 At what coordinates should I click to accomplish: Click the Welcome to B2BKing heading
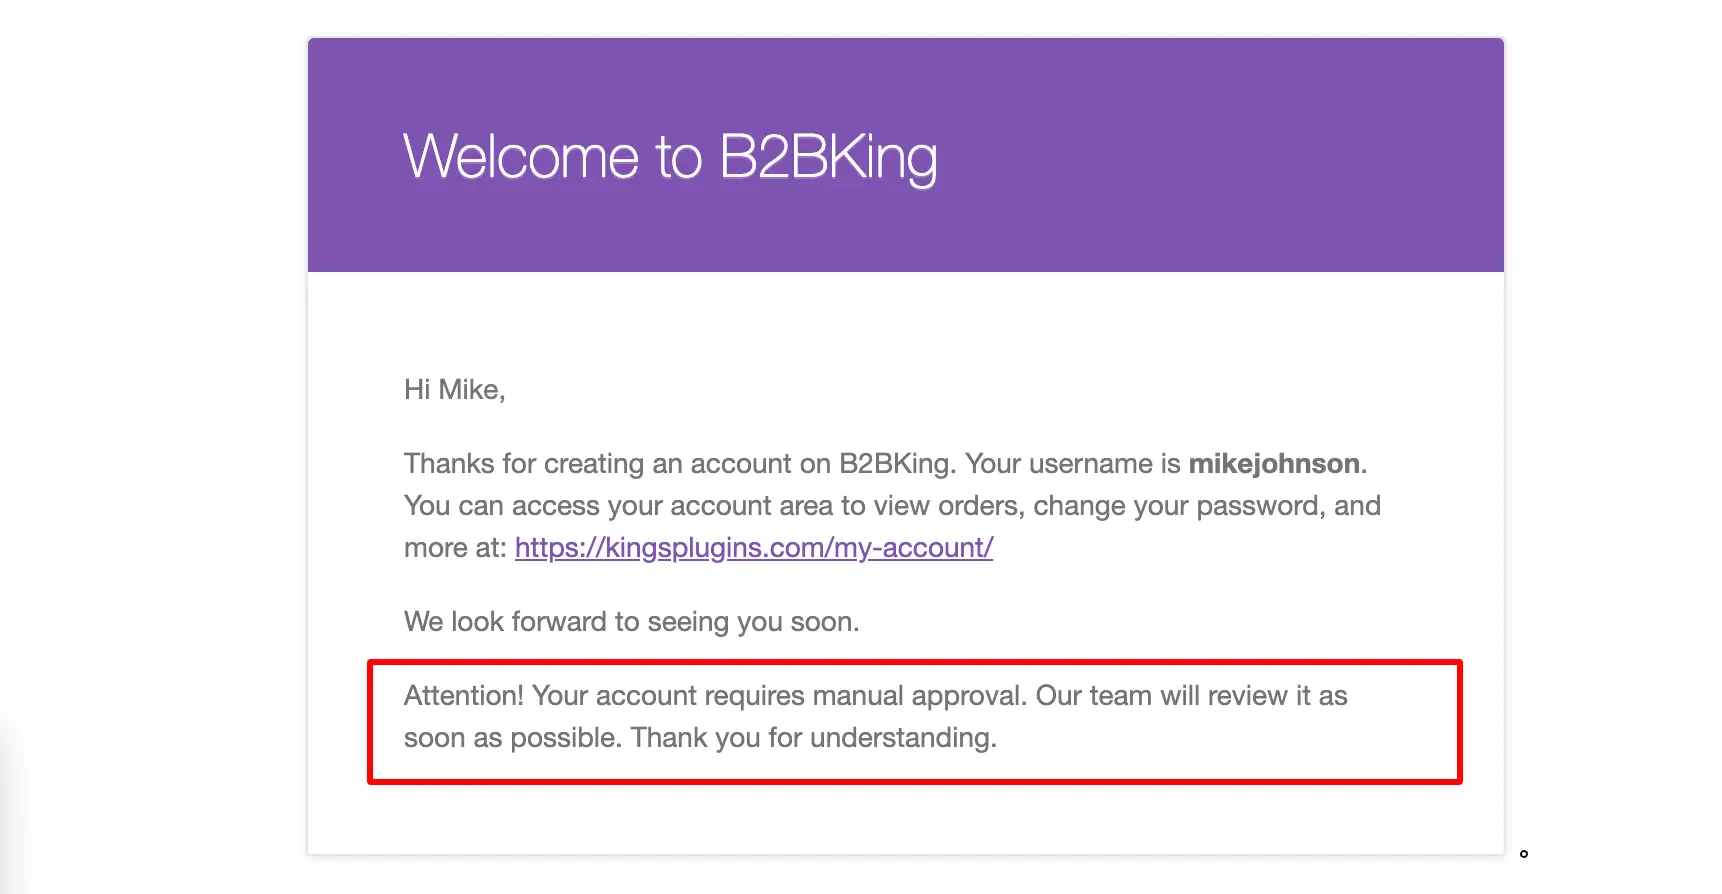[670, 158]
